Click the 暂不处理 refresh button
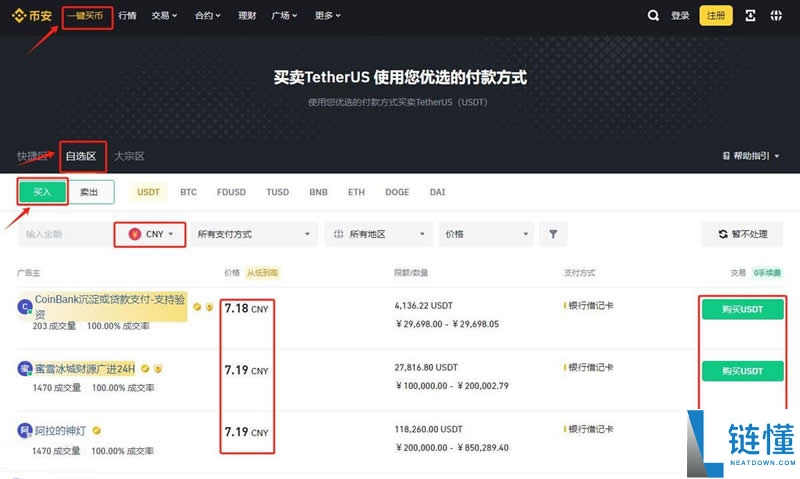 [742, 234]
